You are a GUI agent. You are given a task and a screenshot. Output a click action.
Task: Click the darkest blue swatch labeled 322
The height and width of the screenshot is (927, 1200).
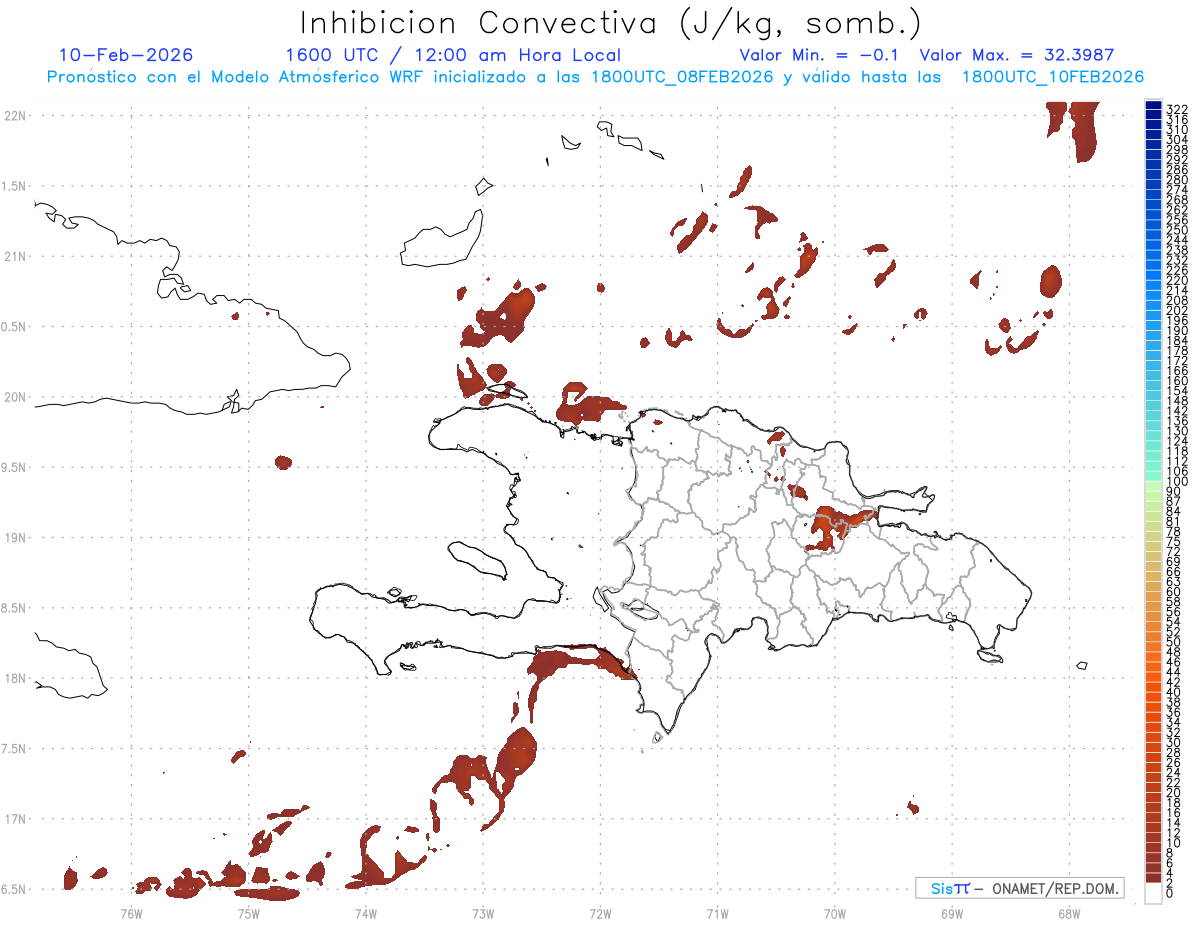[x=1153, y=106]
